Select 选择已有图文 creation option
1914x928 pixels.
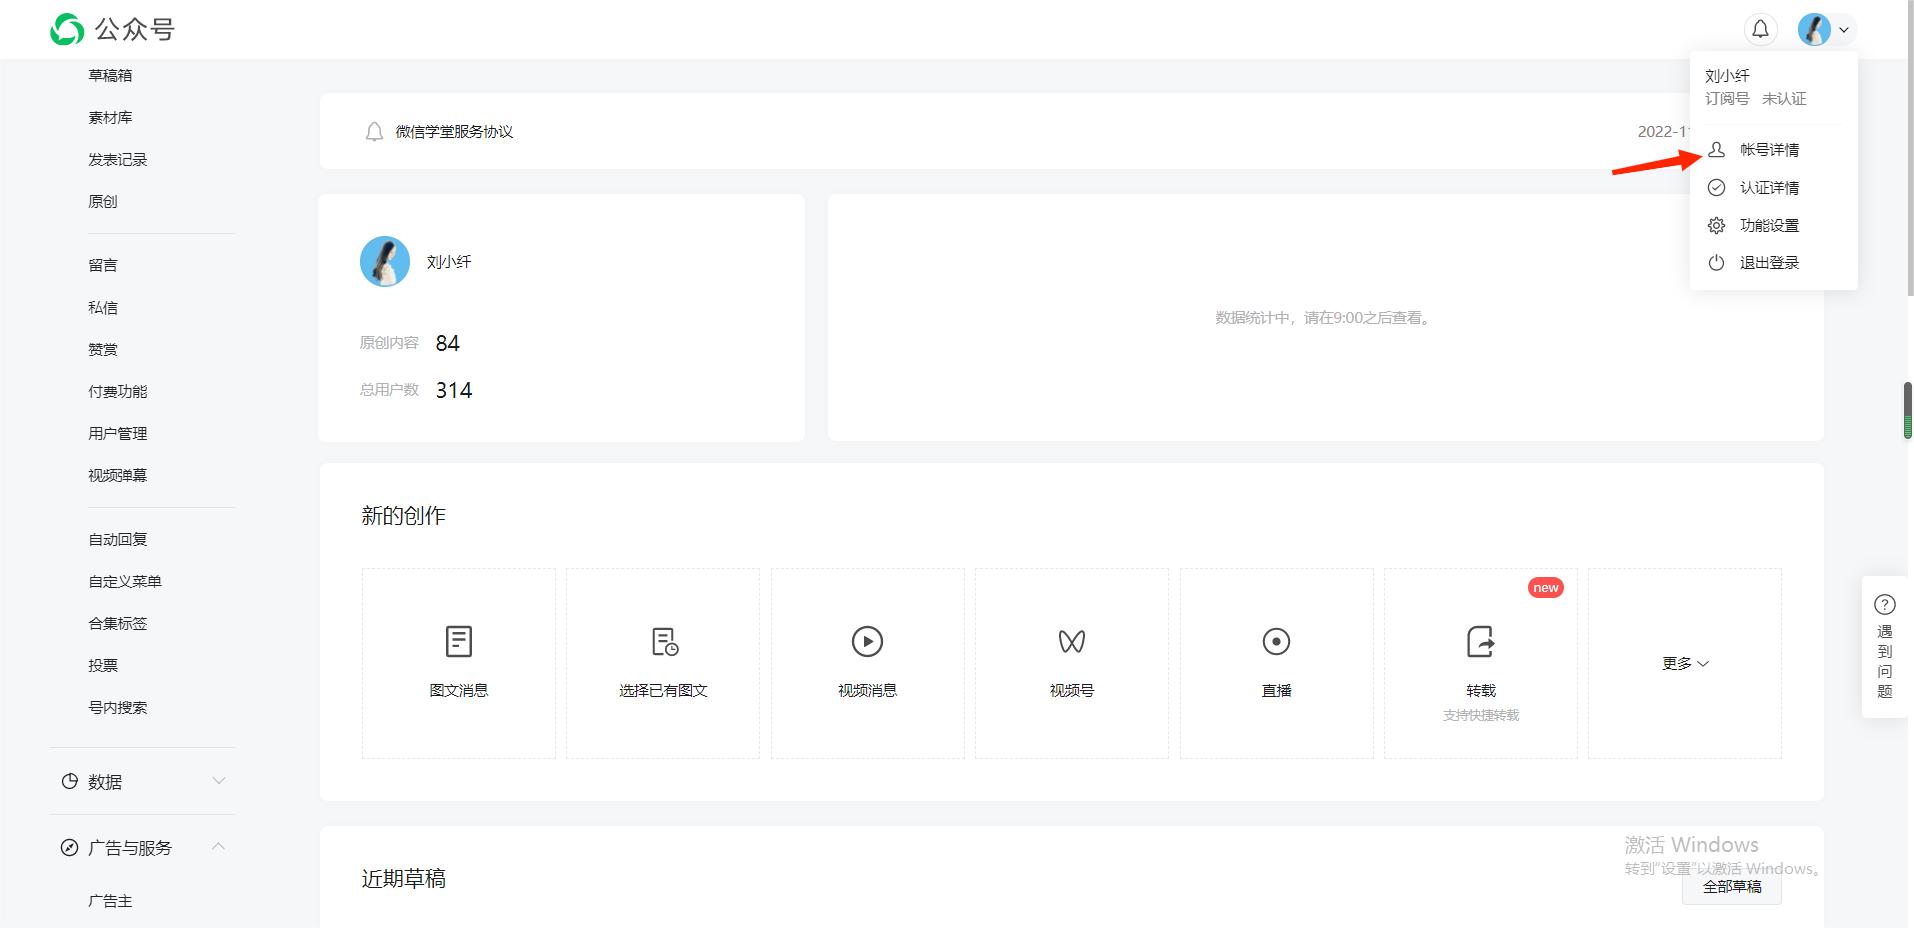662,662
